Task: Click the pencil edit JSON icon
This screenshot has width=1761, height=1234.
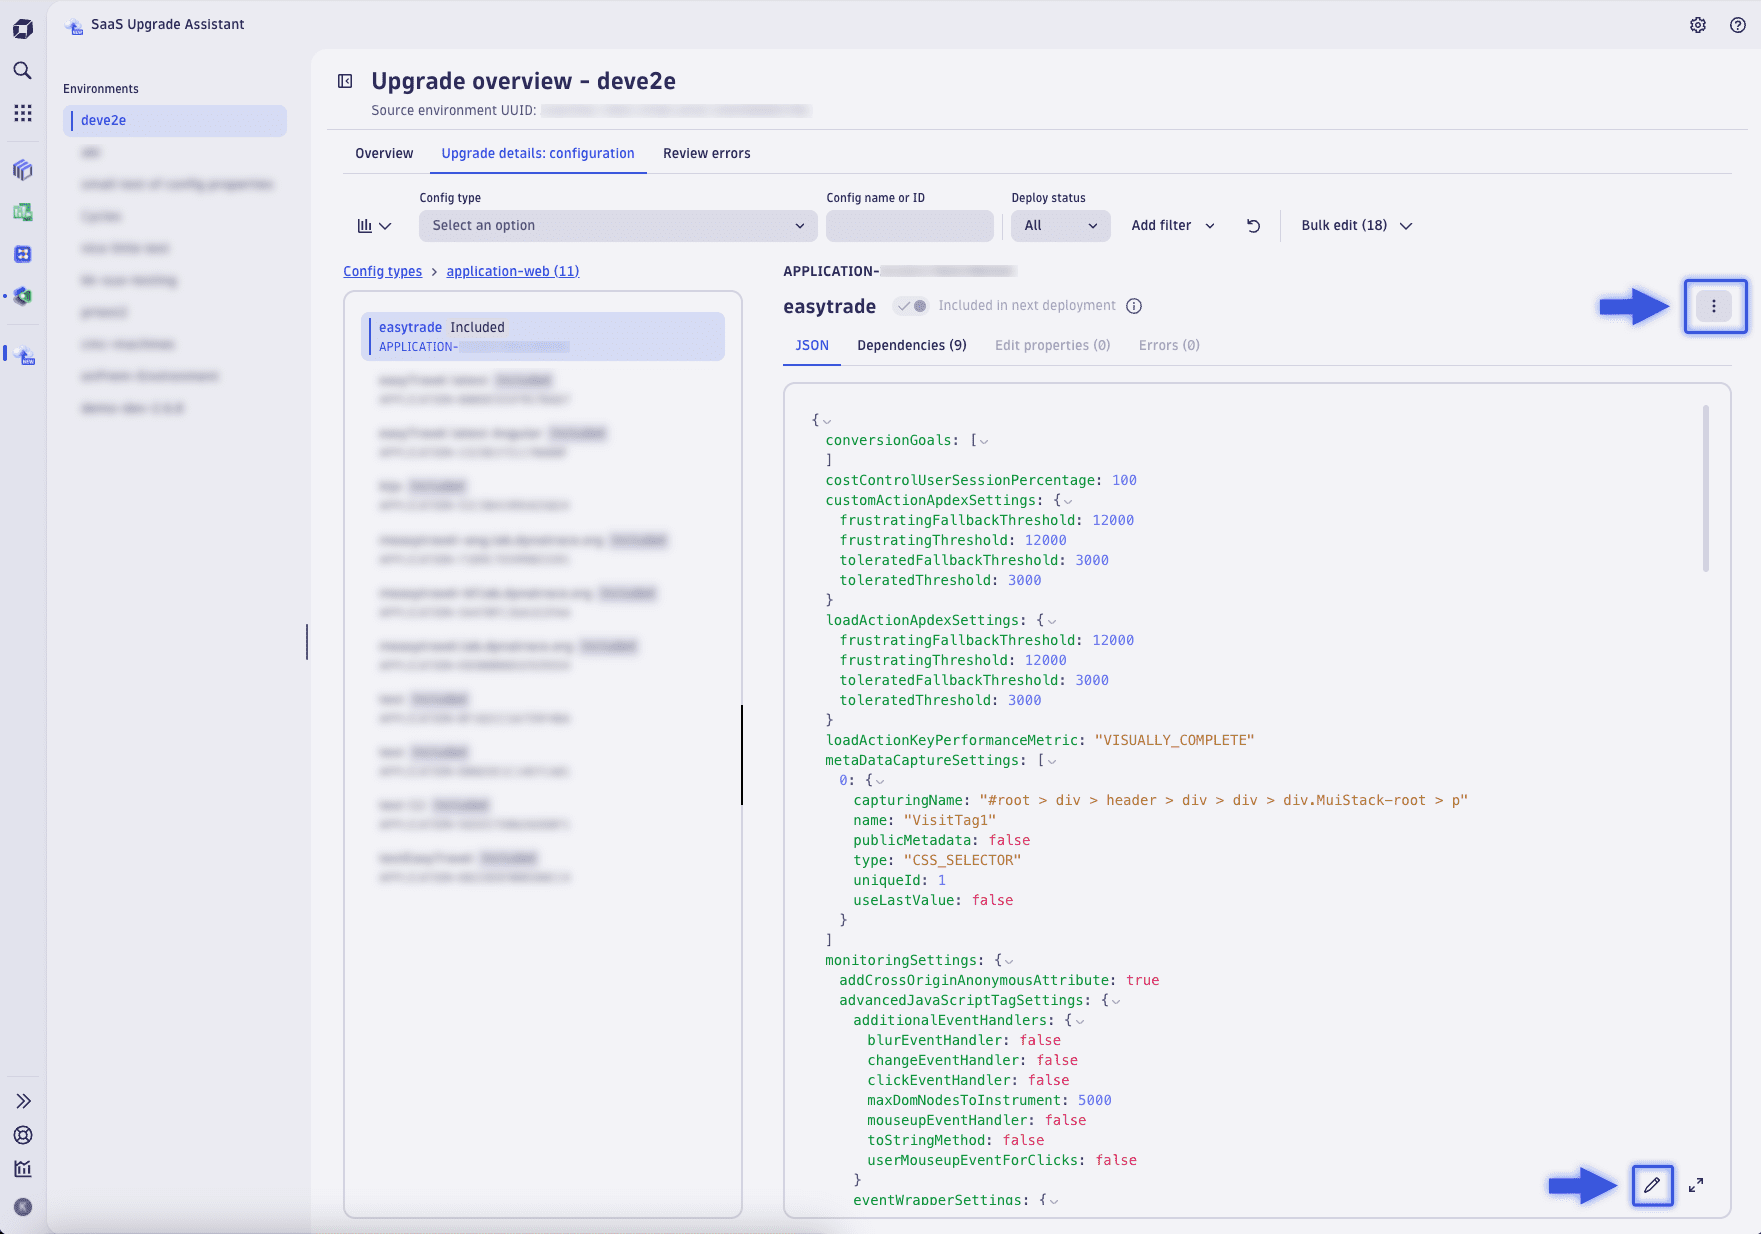Action: [x=1652, y=1185]
